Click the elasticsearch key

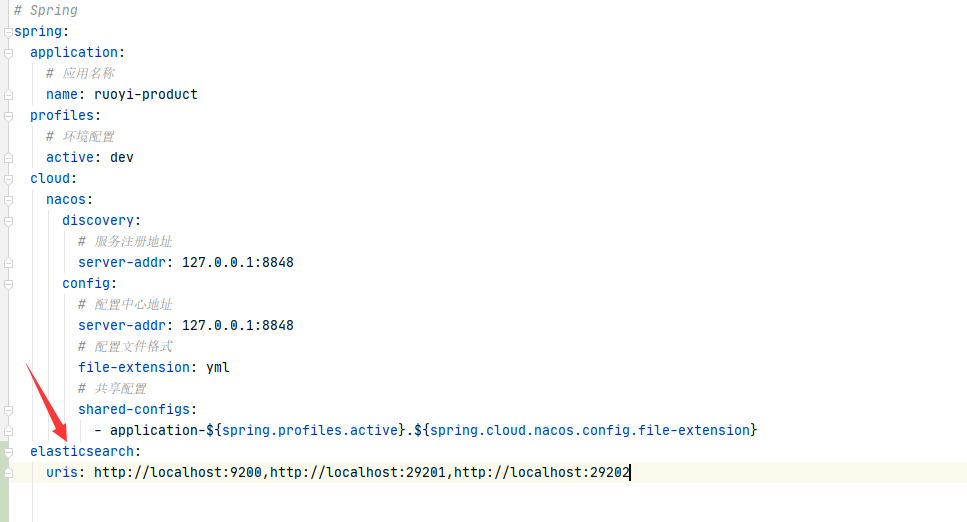[81, 451]
